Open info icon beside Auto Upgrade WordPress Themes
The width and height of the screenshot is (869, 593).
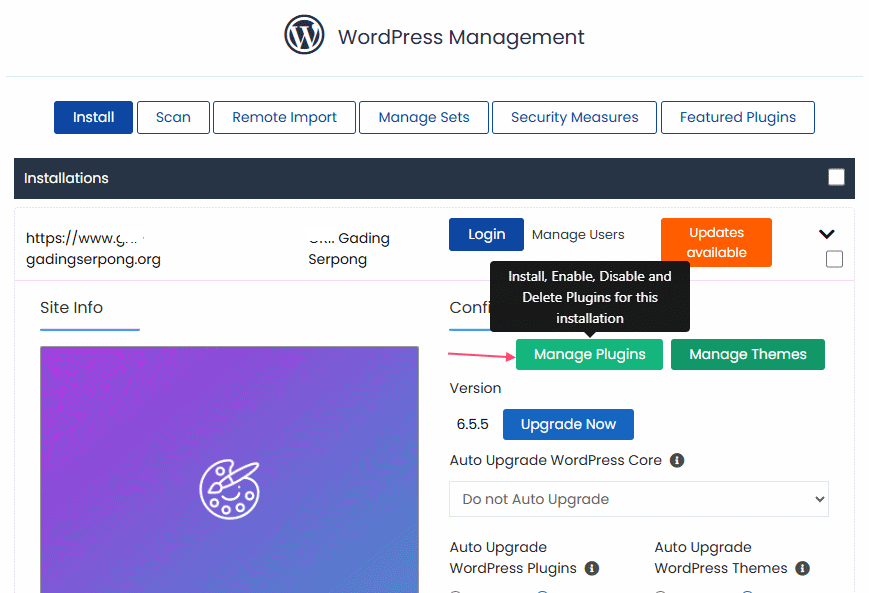click(x=802, y=568)
